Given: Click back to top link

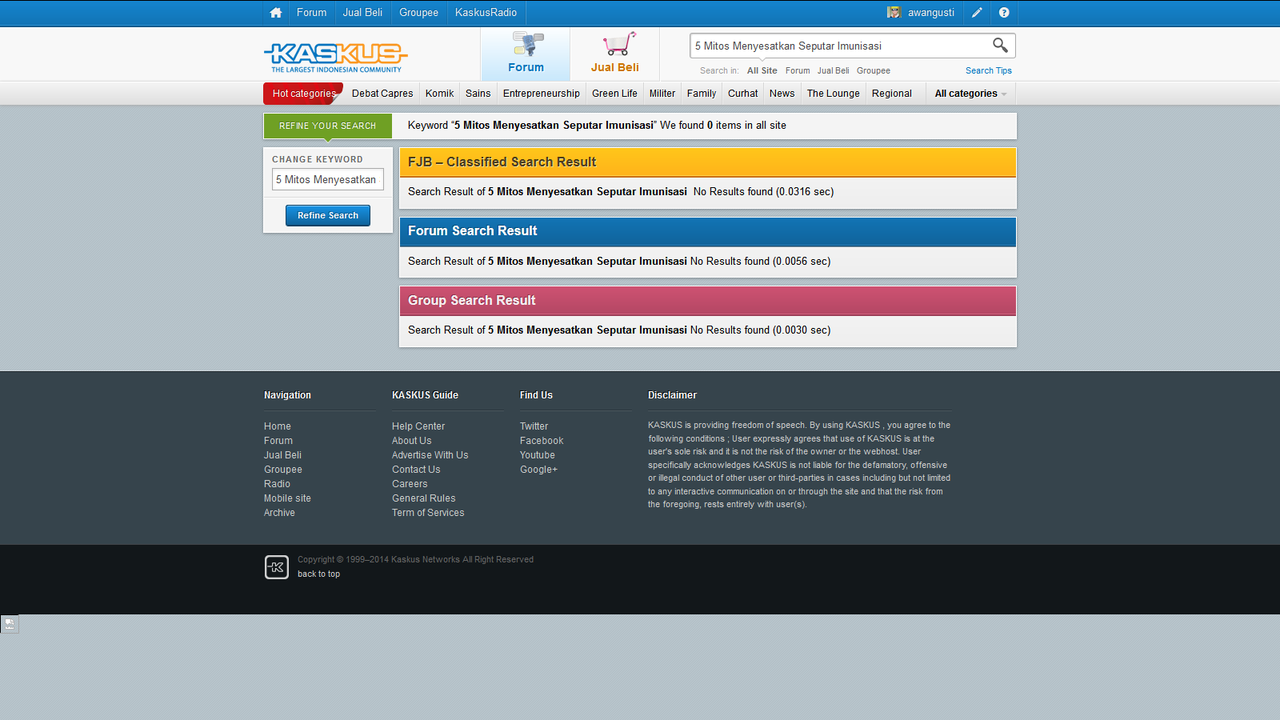Looking at the screenshot, I should pyautogui.click(x=319, y=574).
